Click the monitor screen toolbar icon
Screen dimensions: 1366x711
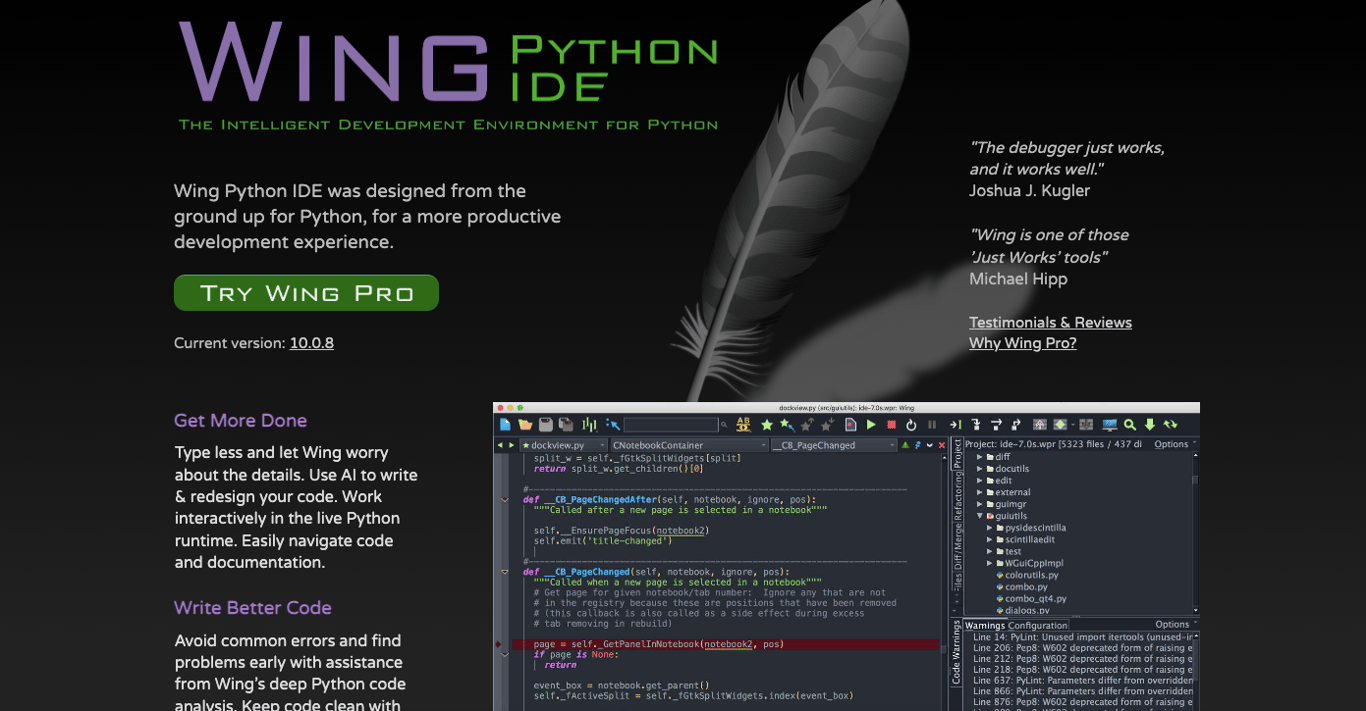tap(1110, 425)
